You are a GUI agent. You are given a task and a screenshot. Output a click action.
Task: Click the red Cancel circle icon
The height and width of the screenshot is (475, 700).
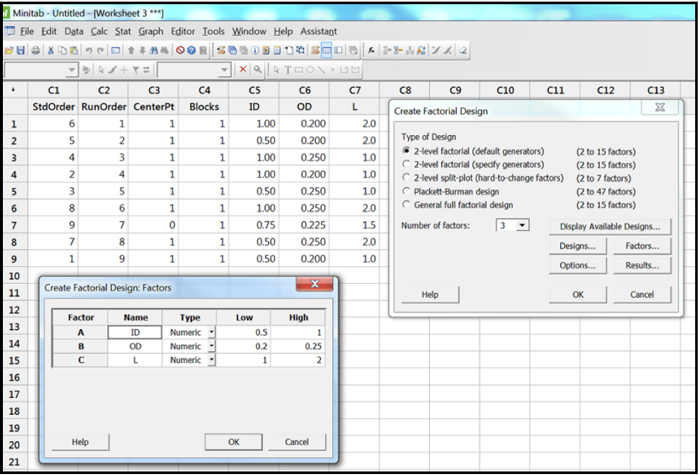180,50
